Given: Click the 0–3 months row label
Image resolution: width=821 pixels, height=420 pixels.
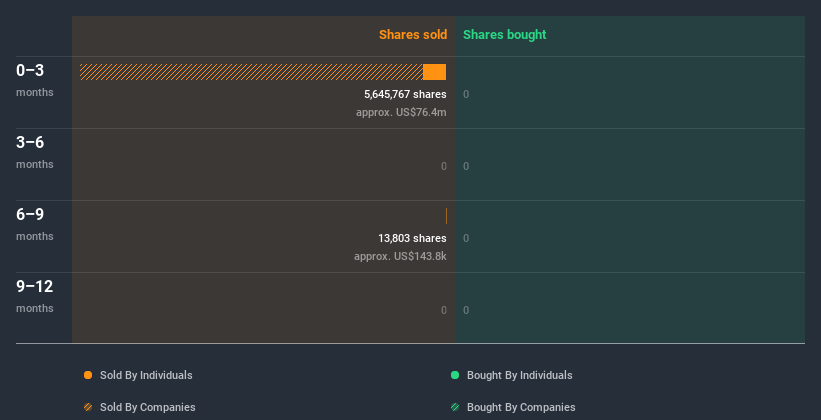Looking at the screenshot, I should pyautogui.click(x=35, y=79).
